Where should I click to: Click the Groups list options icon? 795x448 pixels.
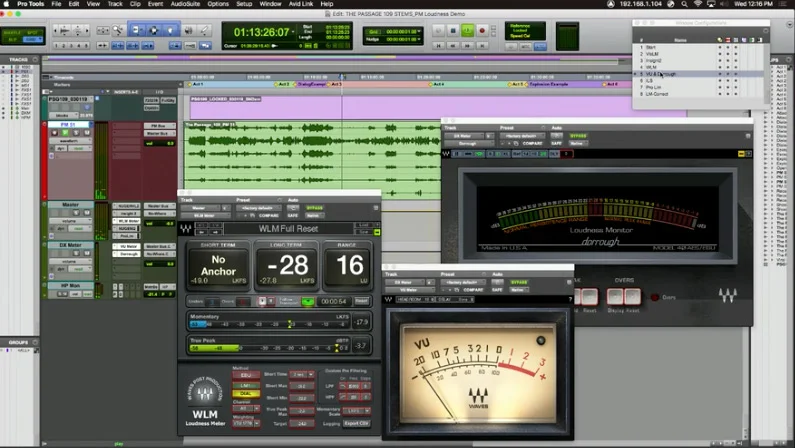click(x=35, y=343)
